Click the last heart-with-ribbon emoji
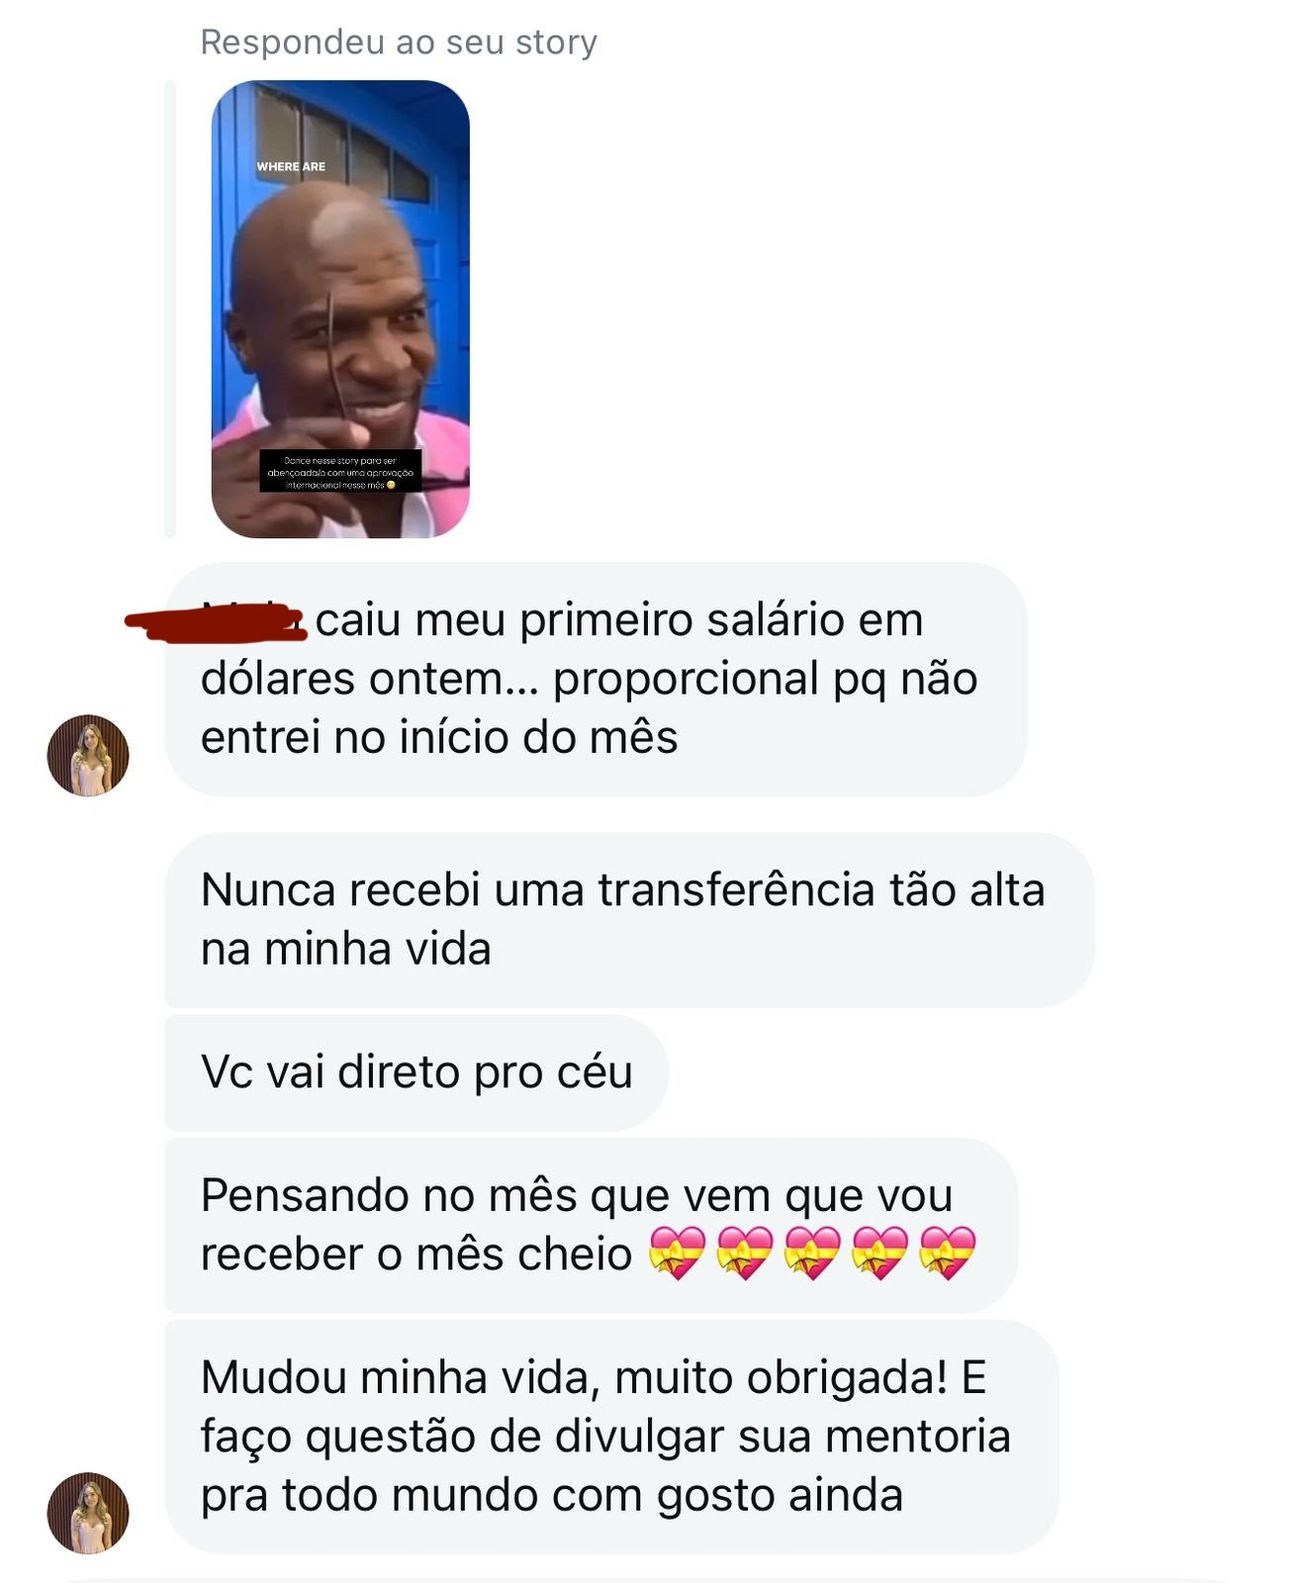The image size is (1292, 1583). coord(947,1253)
